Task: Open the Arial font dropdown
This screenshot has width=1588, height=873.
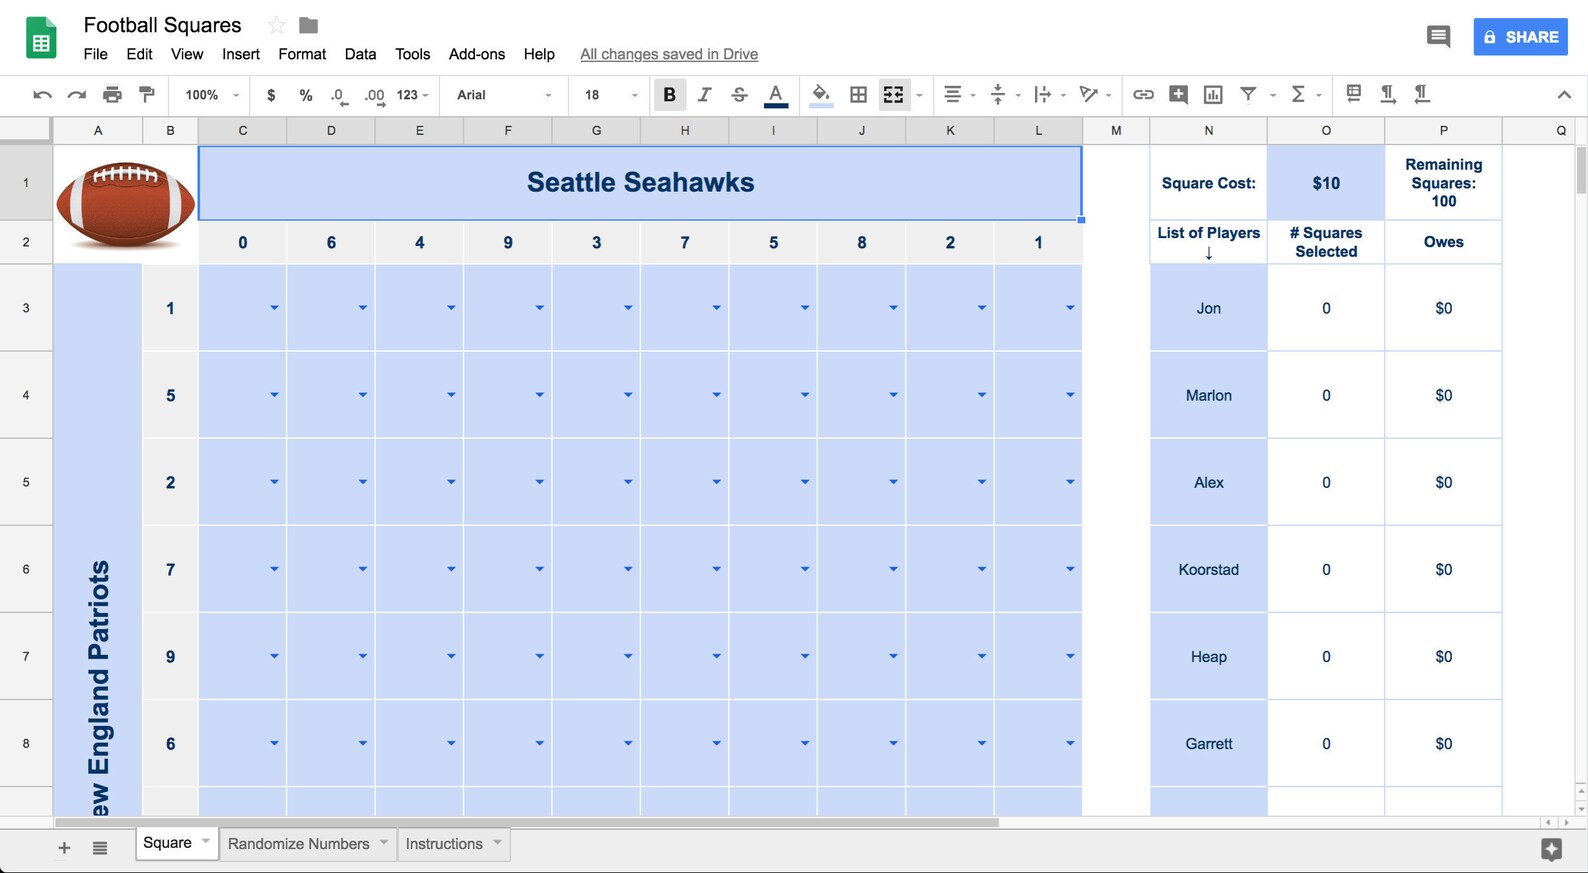Action: pyautogui.click(x=504, y=95)
